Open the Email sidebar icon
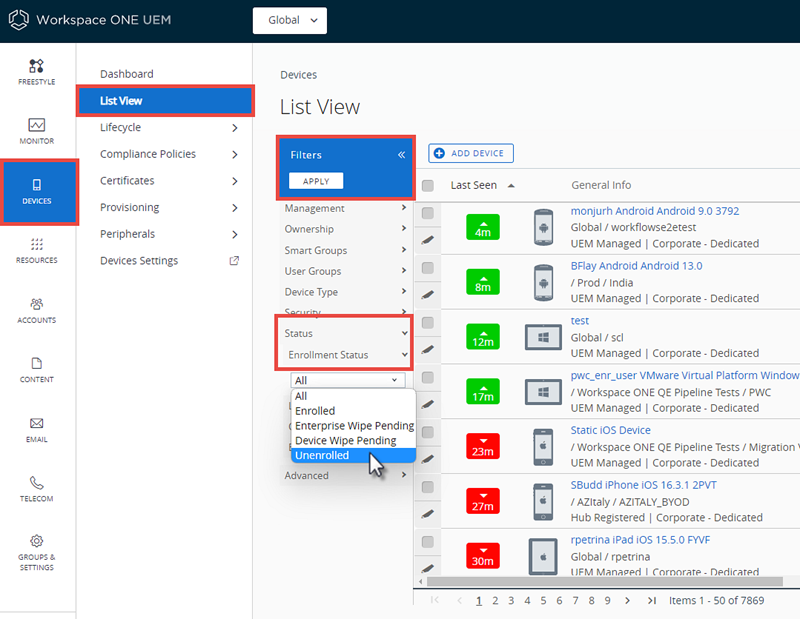800x619 pixels. 37,423
